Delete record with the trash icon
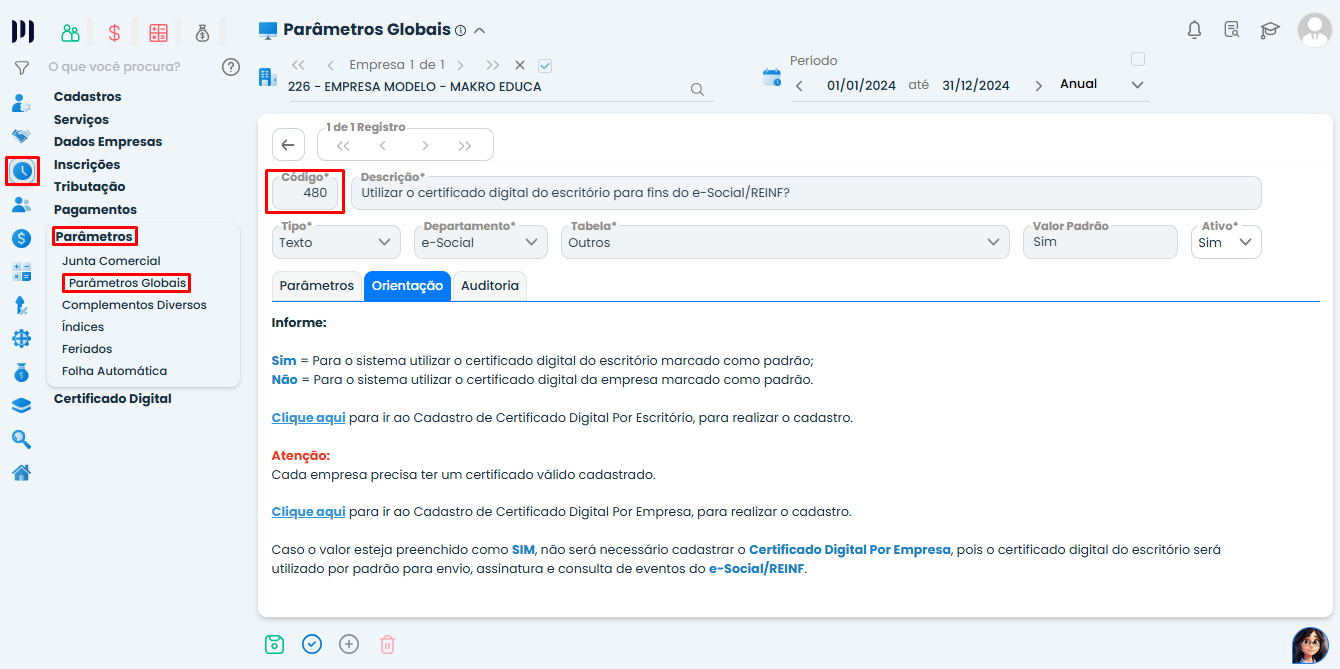Viewport: 1340px width, 669px height. [x=387, y=645]
